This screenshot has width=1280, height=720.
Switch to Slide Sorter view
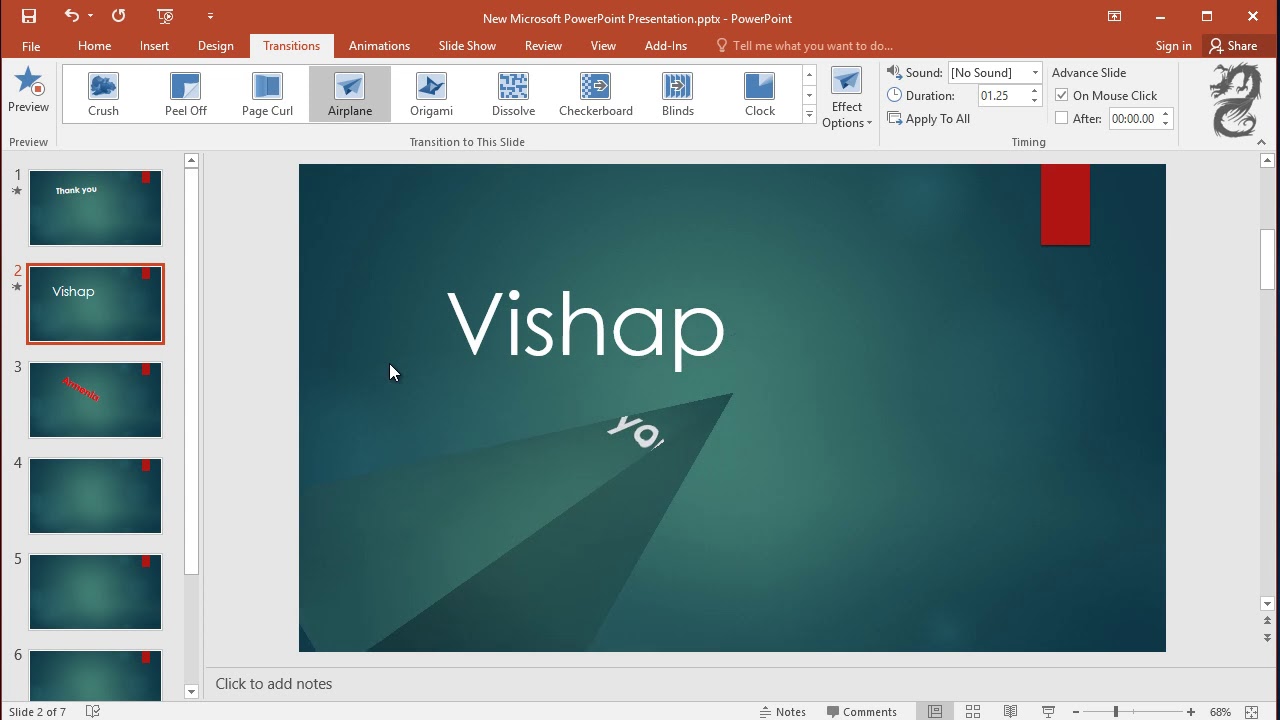coord(973,712)
